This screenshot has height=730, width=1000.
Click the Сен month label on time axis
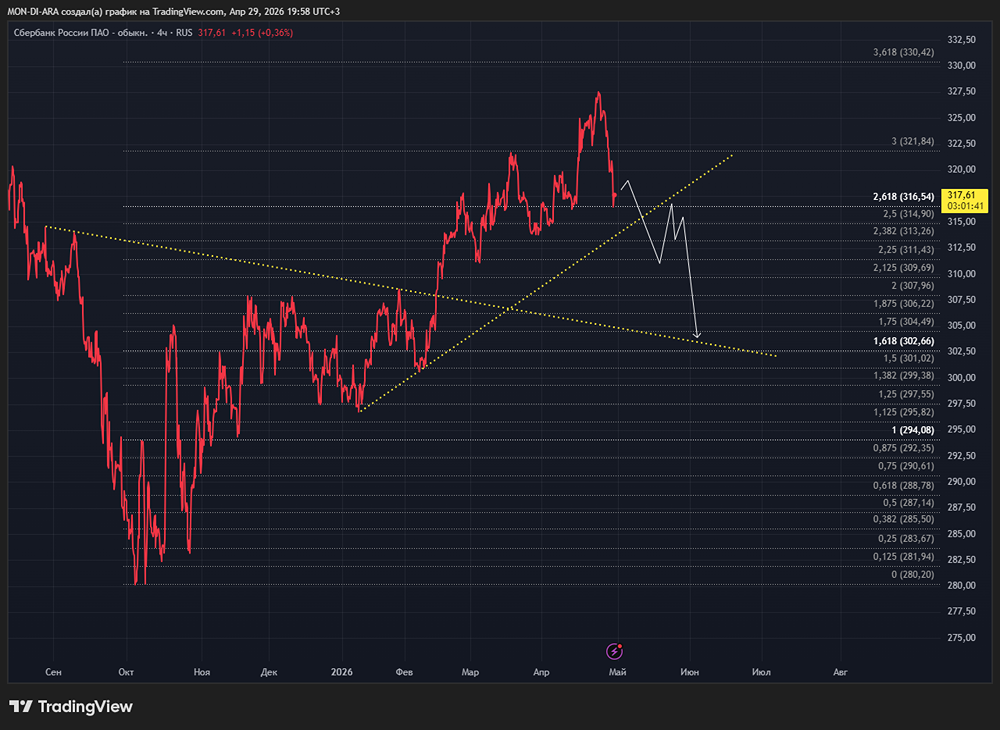click(54, 672)
